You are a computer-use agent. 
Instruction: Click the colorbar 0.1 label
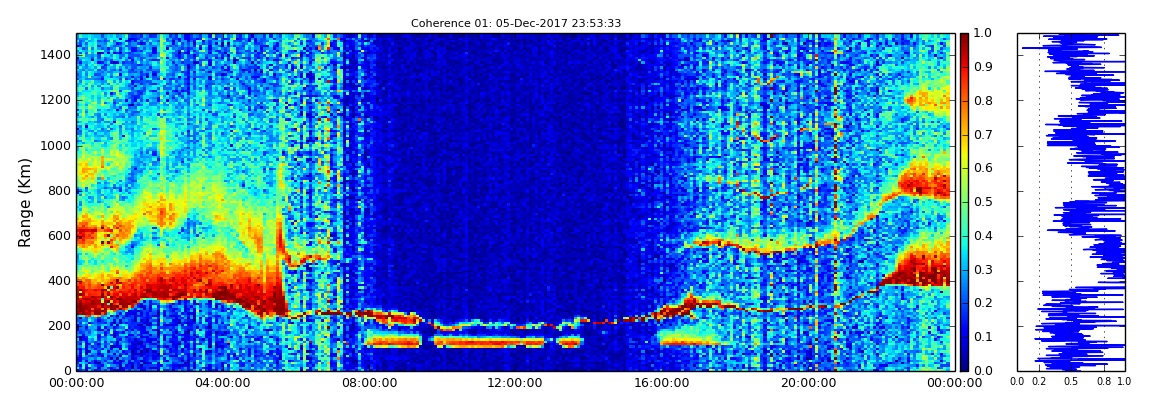point(981,337)
